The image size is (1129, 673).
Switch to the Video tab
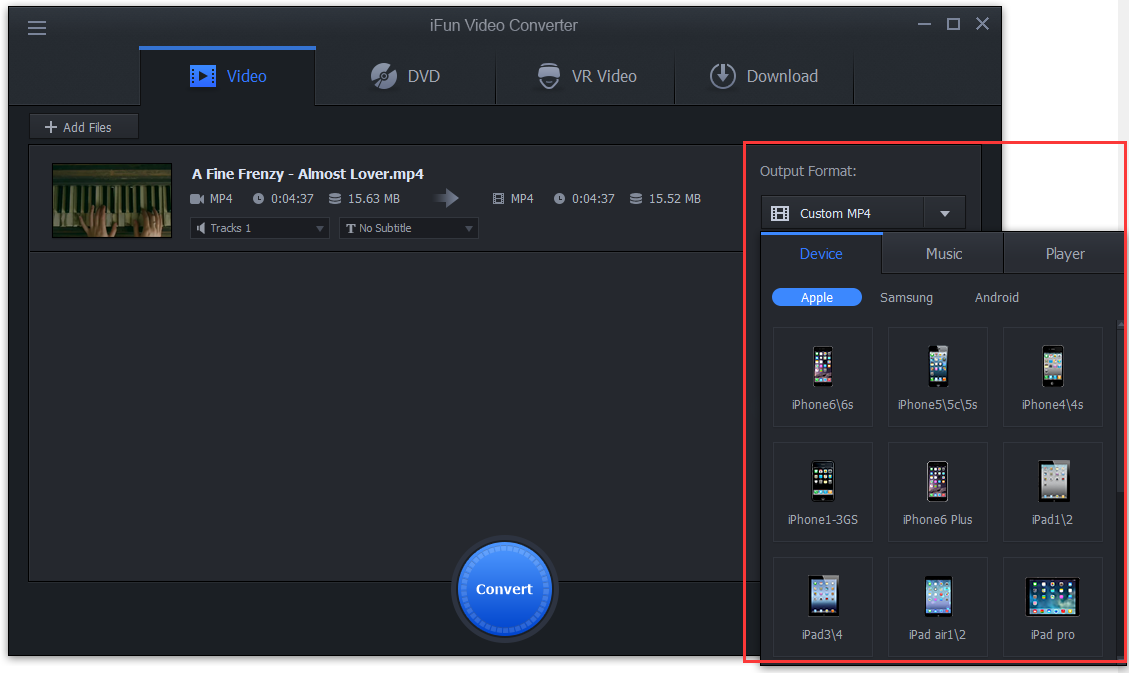point(228,76)
